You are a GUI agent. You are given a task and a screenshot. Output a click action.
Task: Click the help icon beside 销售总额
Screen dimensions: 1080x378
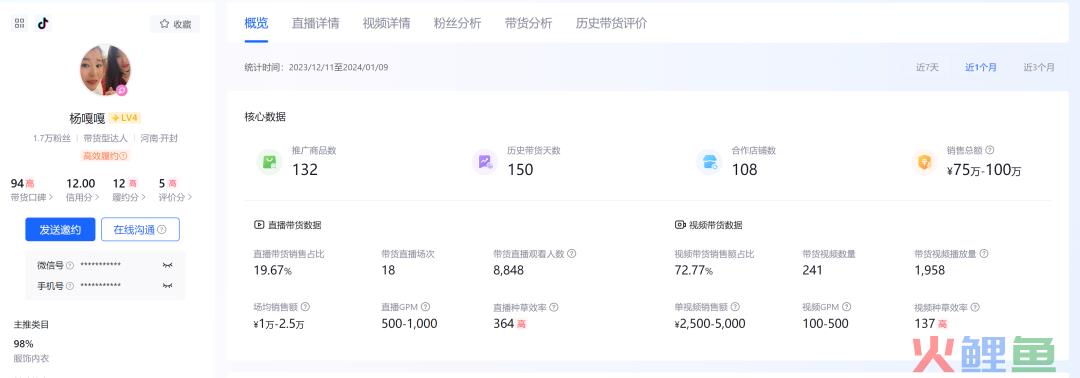990,150
